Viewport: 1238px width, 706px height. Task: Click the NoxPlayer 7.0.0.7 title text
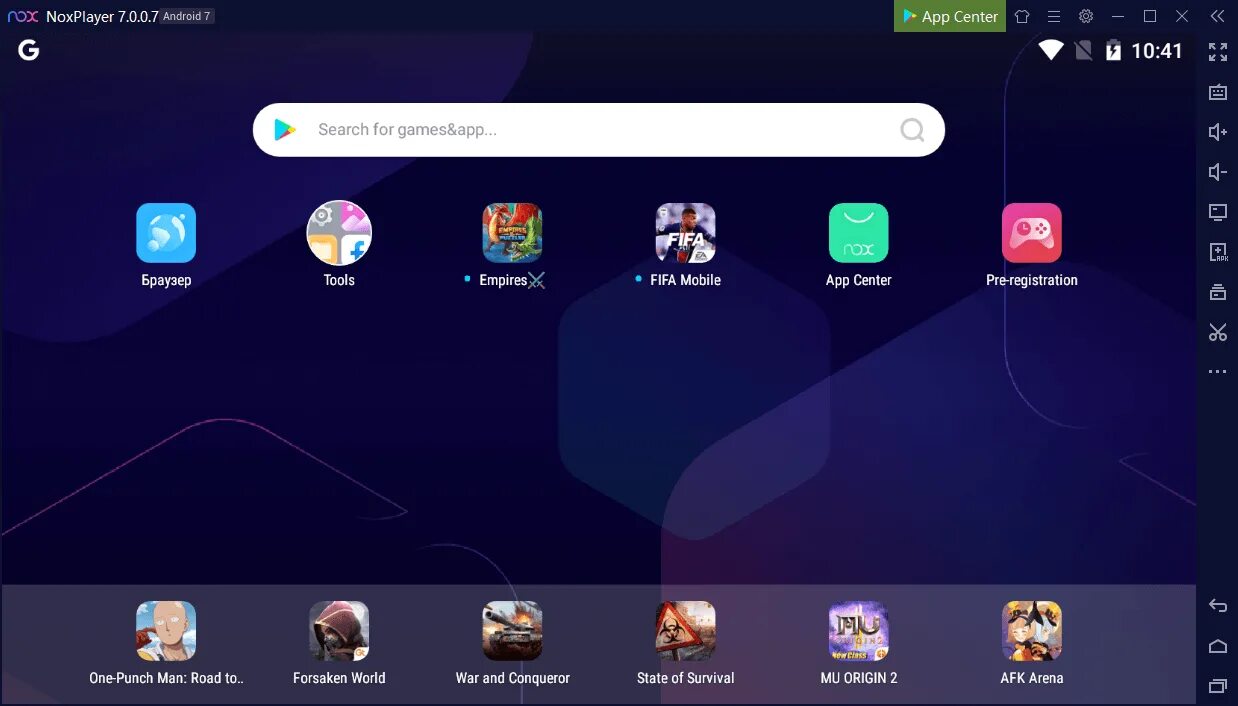[x=102, y=16]
